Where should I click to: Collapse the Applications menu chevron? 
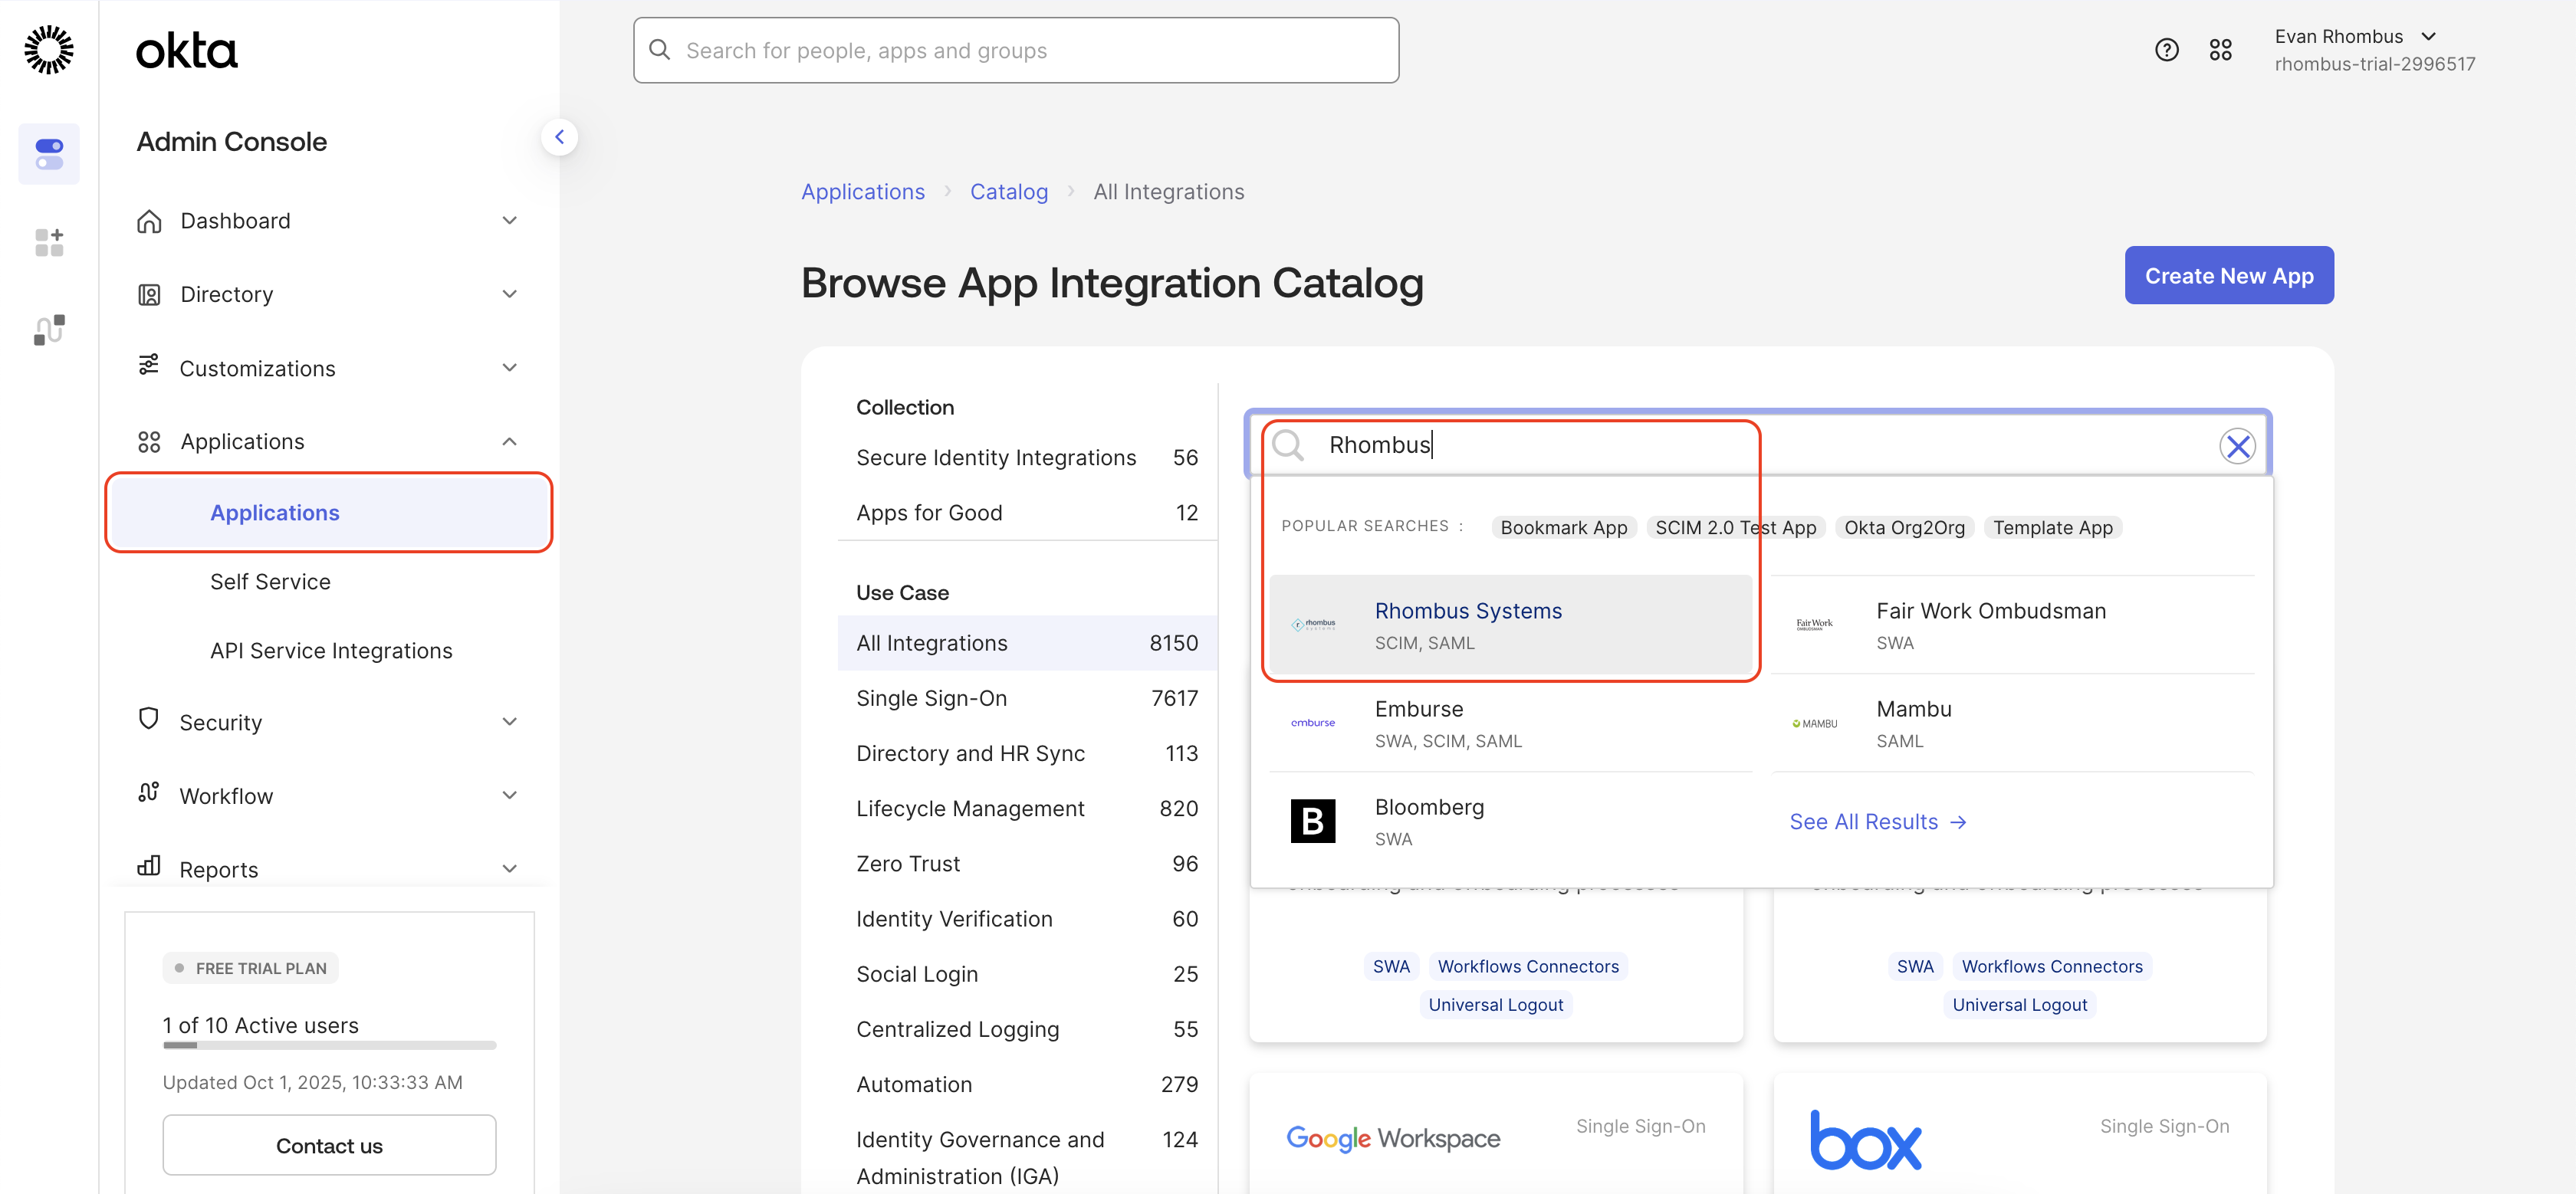click(510, 442)
